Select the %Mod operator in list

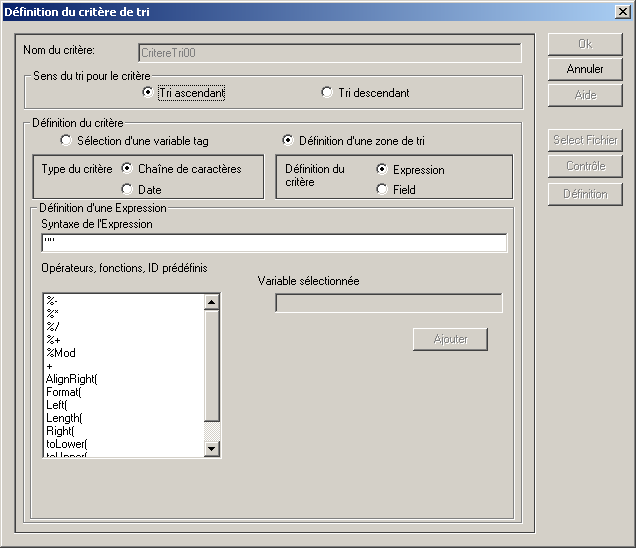[x=61, y=353]
